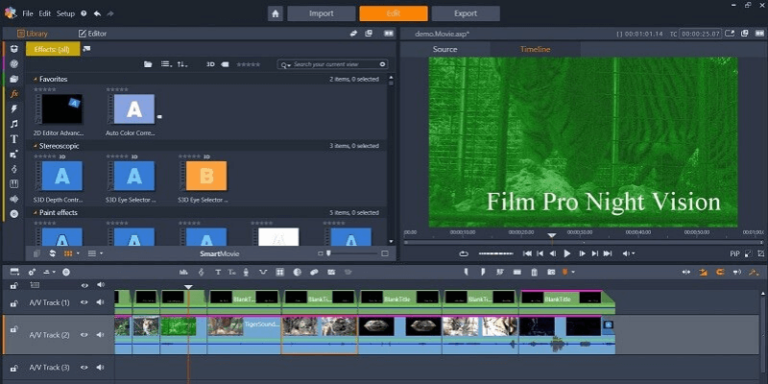Collapse the Stereoscopic section
This screenshot has height=384, width=768.
[35, 146]
